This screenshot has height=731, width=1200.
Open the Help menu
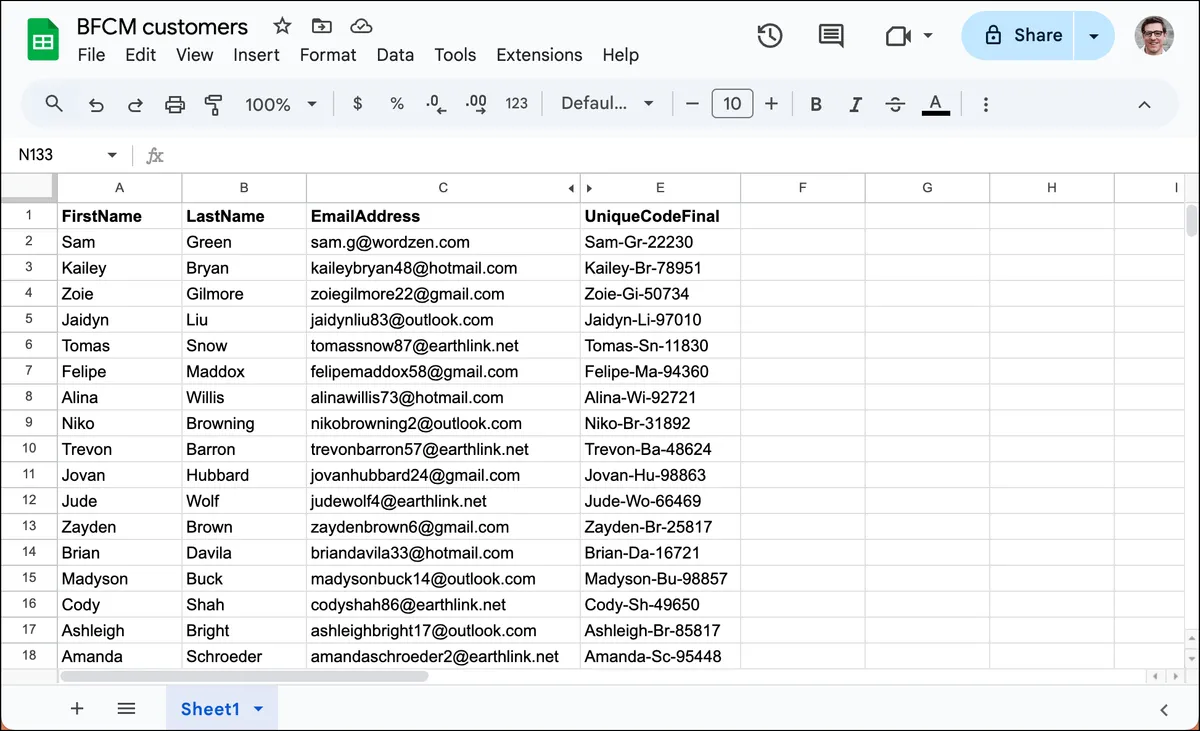click(620, 55)
